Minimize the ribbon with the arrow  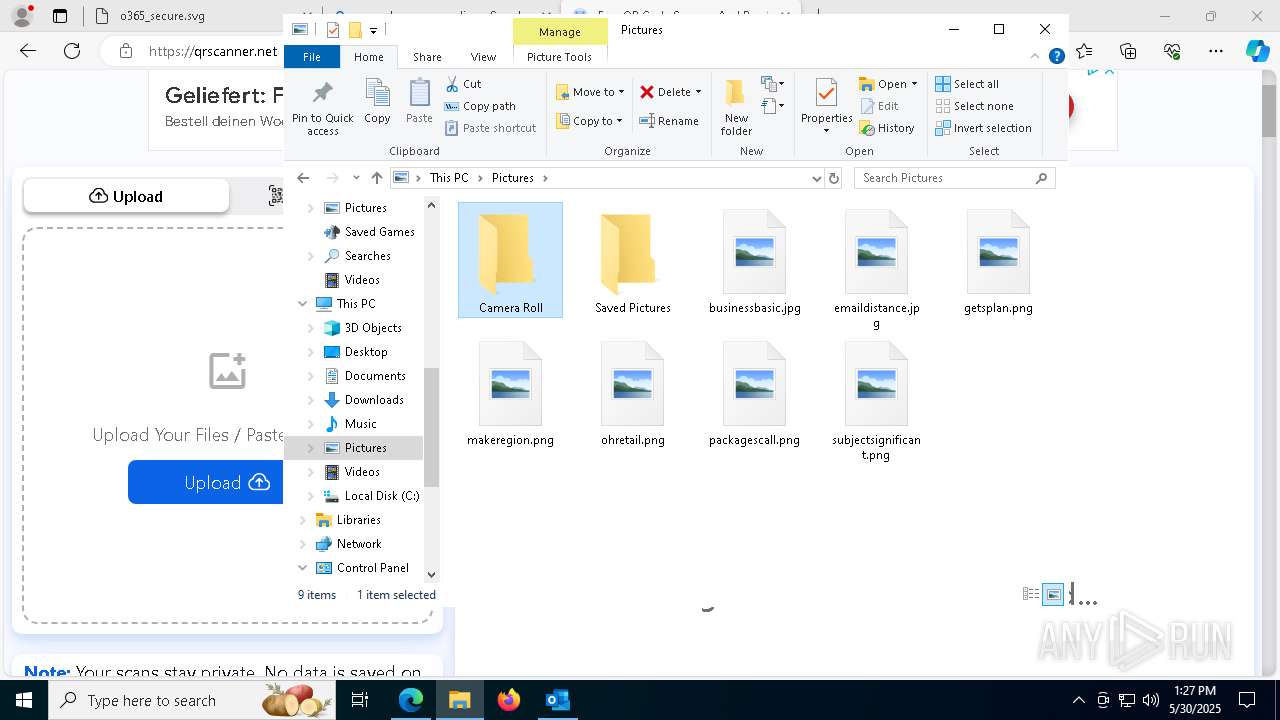[1036, 57]
